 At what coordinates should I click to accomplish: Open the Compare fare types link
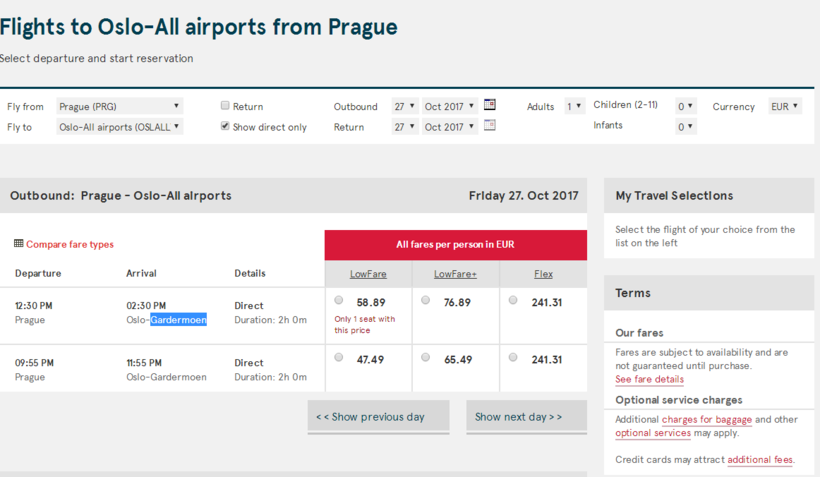click(x=70, y=244)
